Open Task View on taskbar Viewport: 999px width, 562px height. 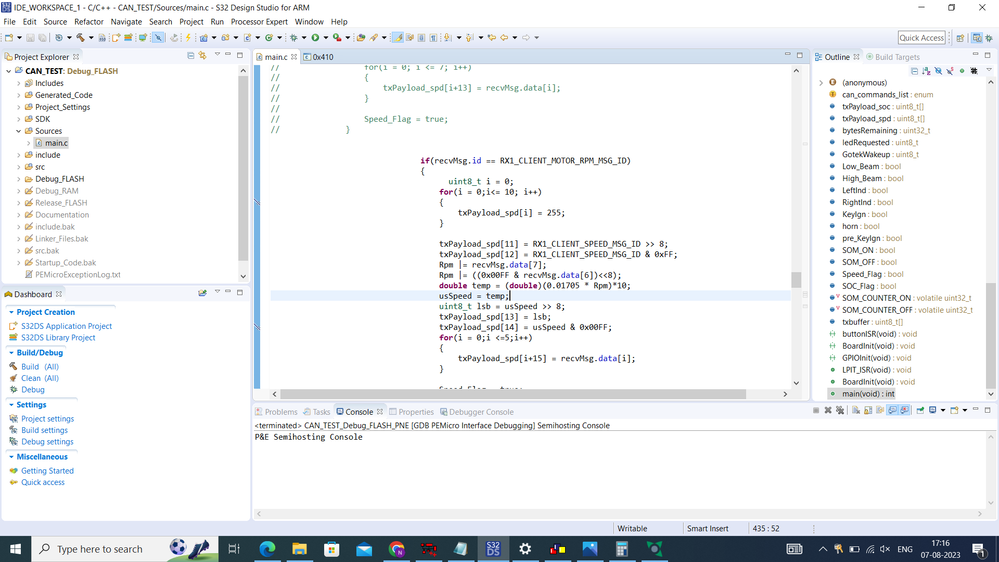click(x=234, y=549)
